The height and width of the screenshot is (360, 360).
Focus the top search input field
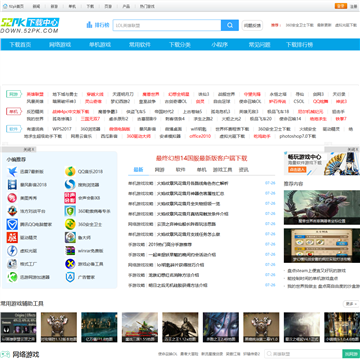(167, 25)
